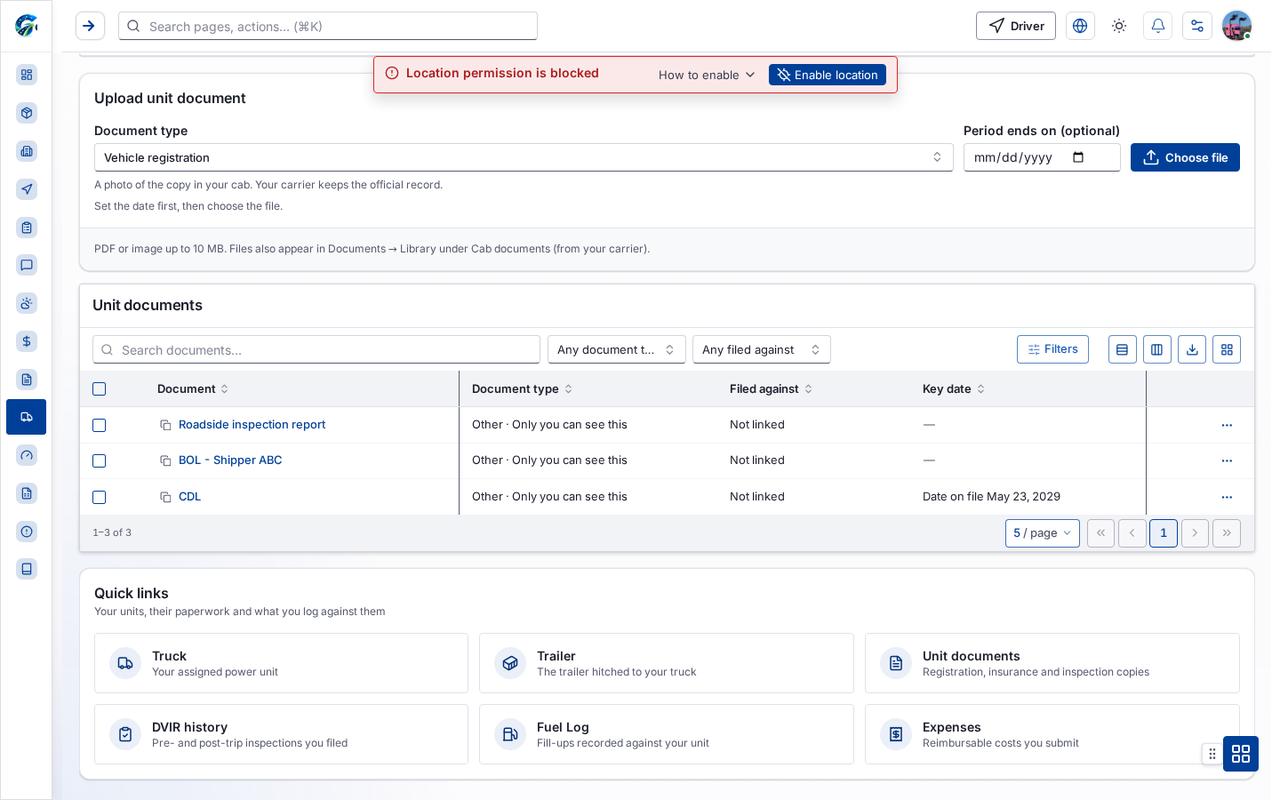Click the Period ends on date field

[x=1042, y=157]
